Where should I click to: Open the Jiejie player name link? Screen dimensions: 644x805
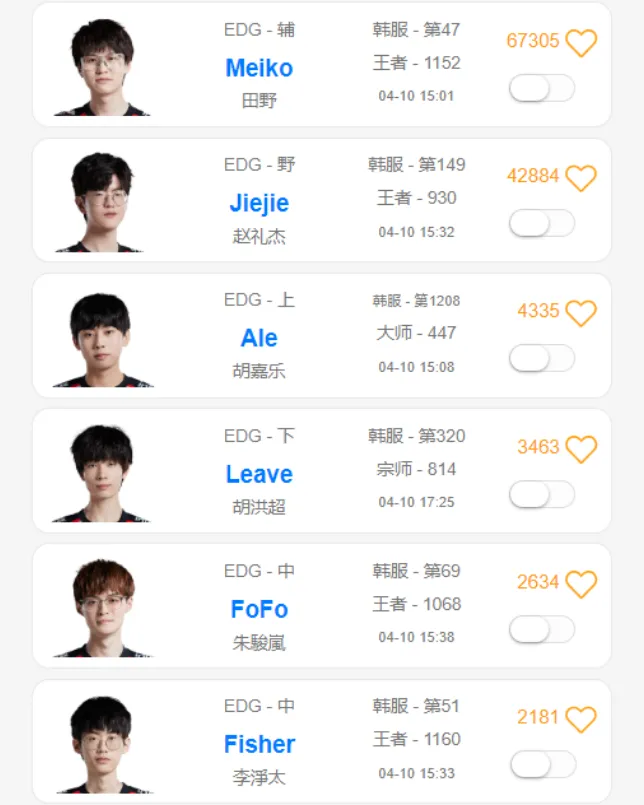pos(259,203)
